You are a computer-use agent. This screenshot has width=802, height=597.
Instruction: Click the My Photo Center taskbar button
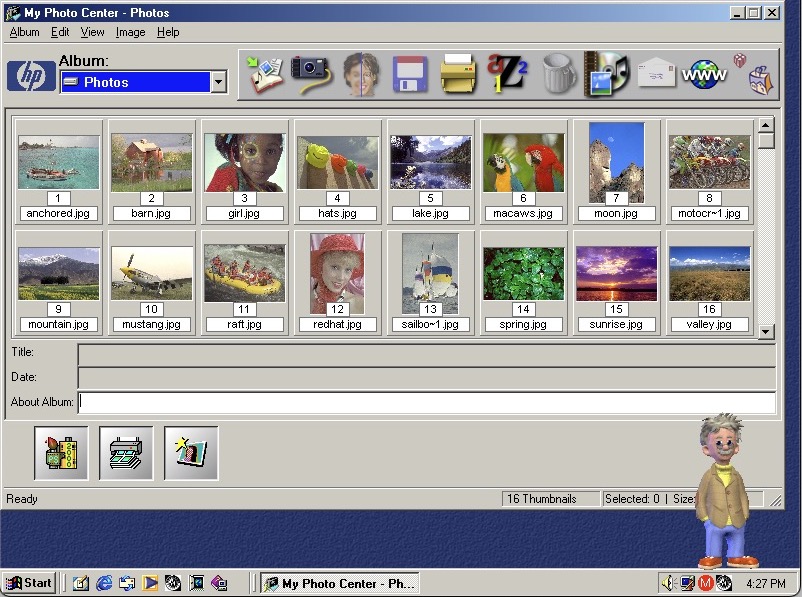pos(339,583)
